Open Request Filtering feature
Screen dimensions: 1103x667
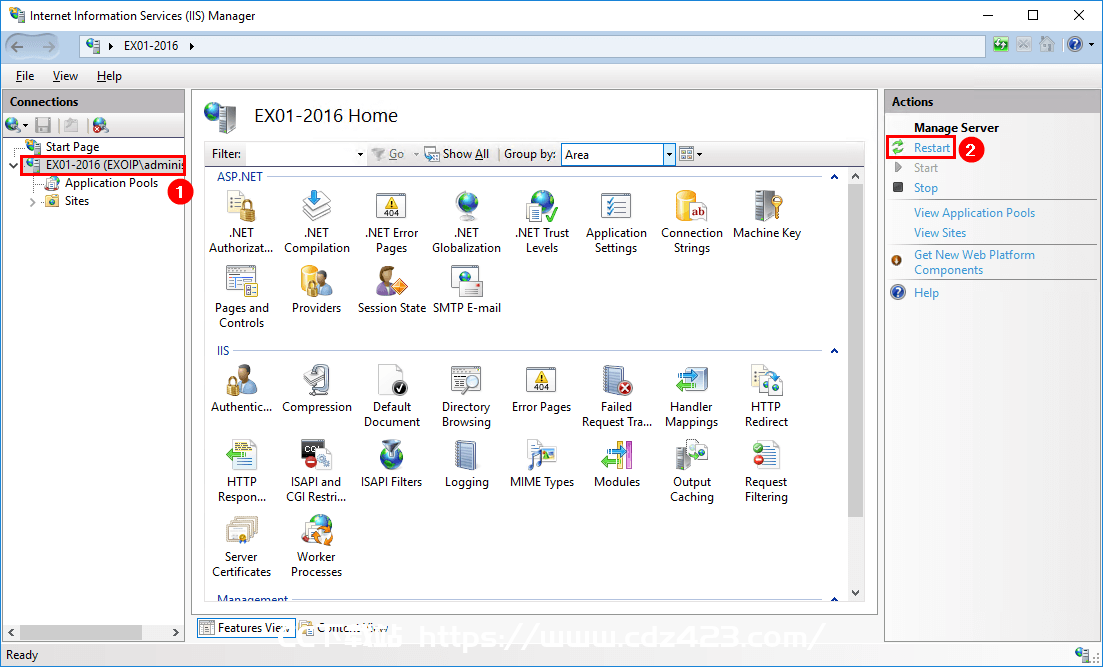tap(767, 471)
